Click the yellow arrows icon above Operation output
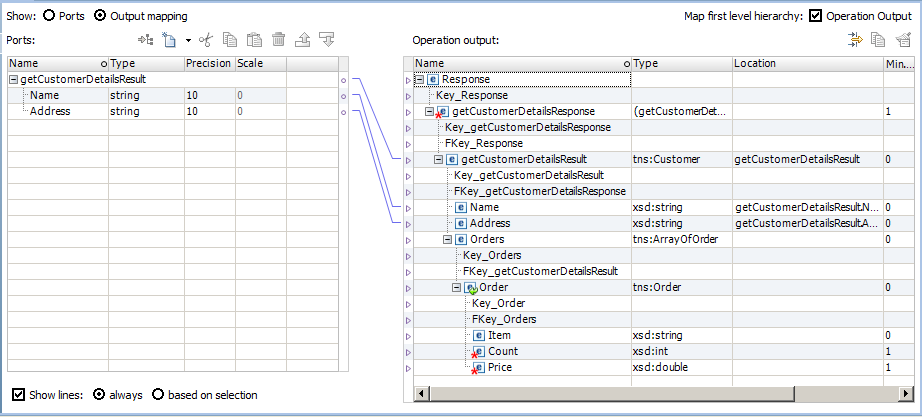 coord(855,40)
